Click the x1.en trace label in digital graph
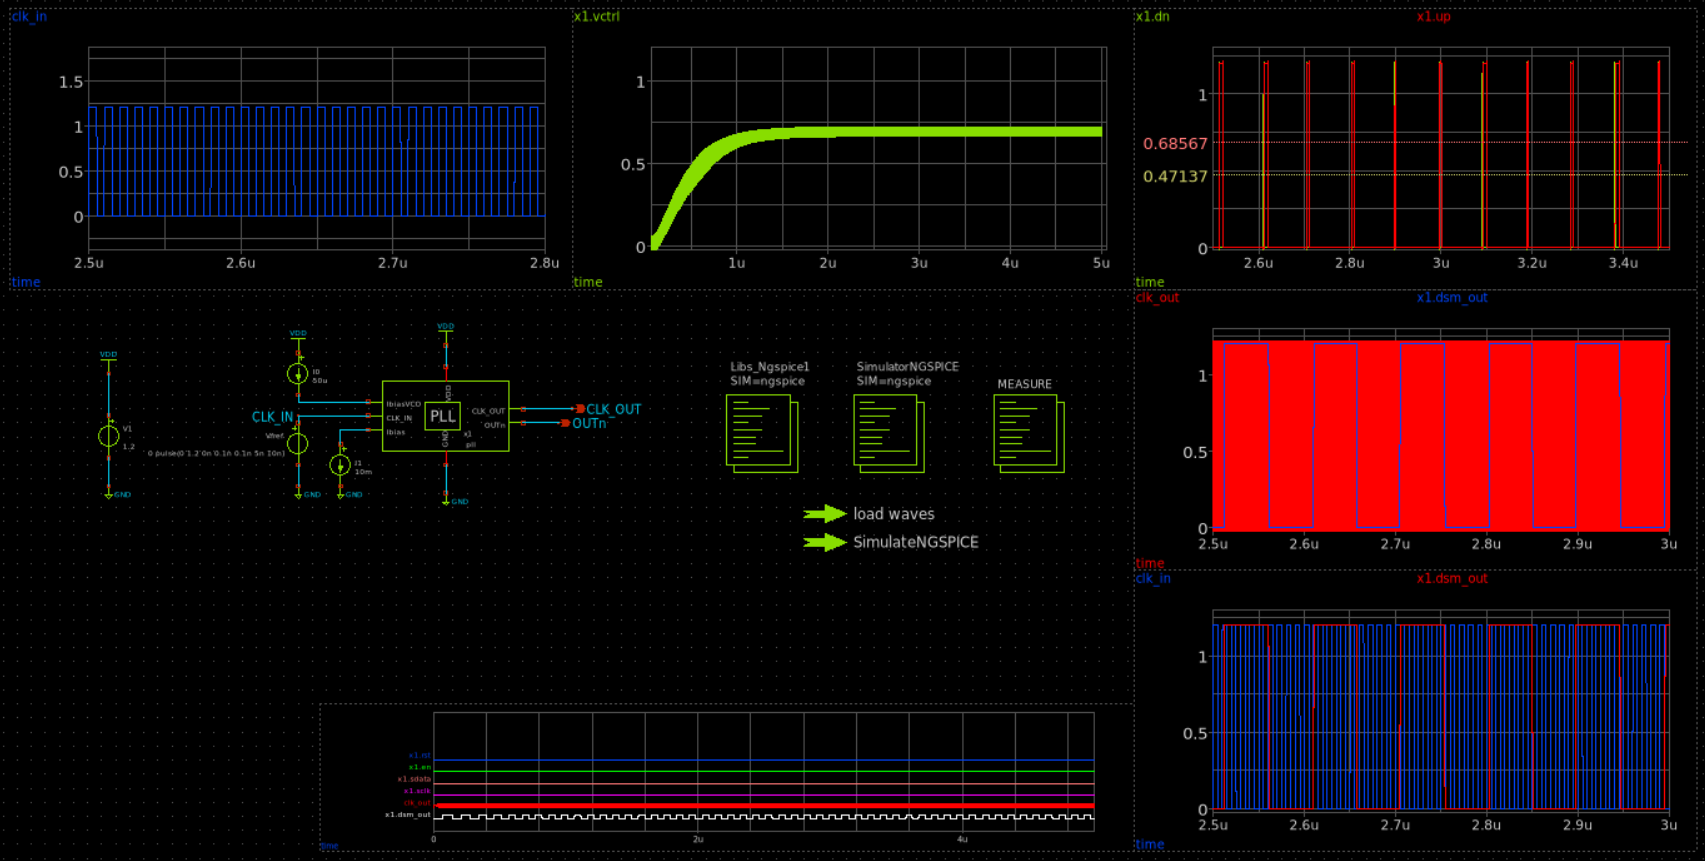 tap(420, 767)
